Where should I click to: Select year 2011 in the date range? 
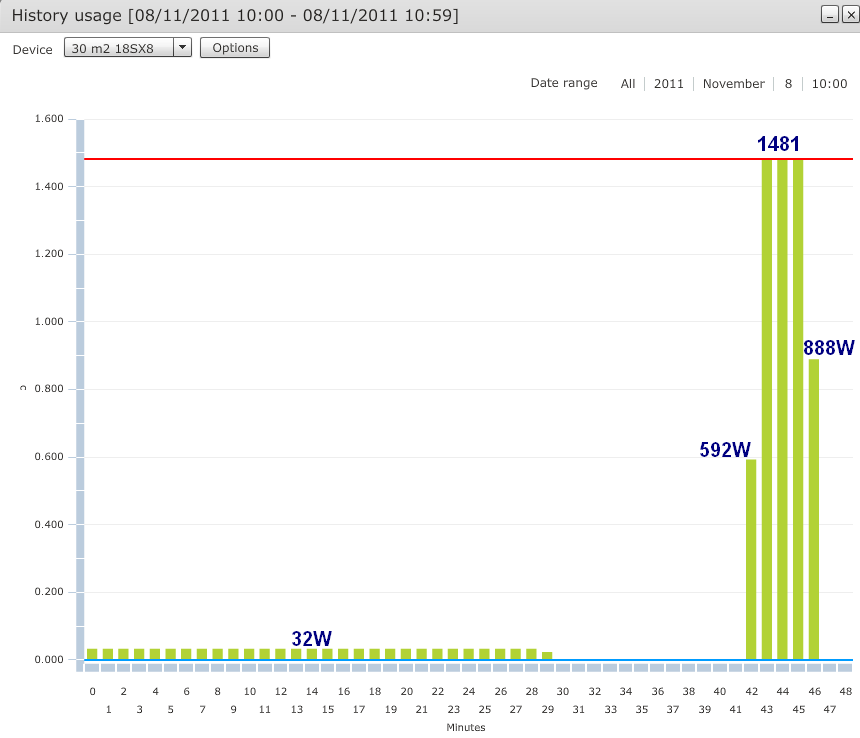tap(669, 84)
